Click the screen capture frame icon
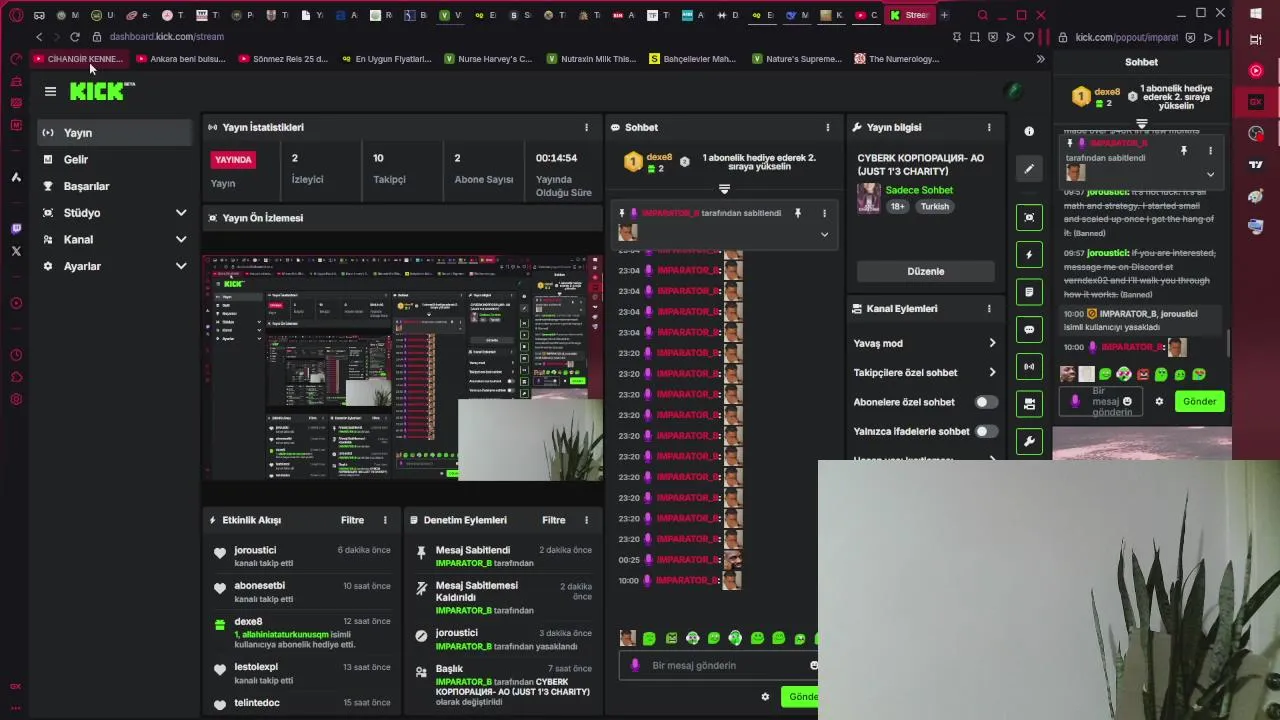This screenshot has height=720, width=1280. (1029, 218)
